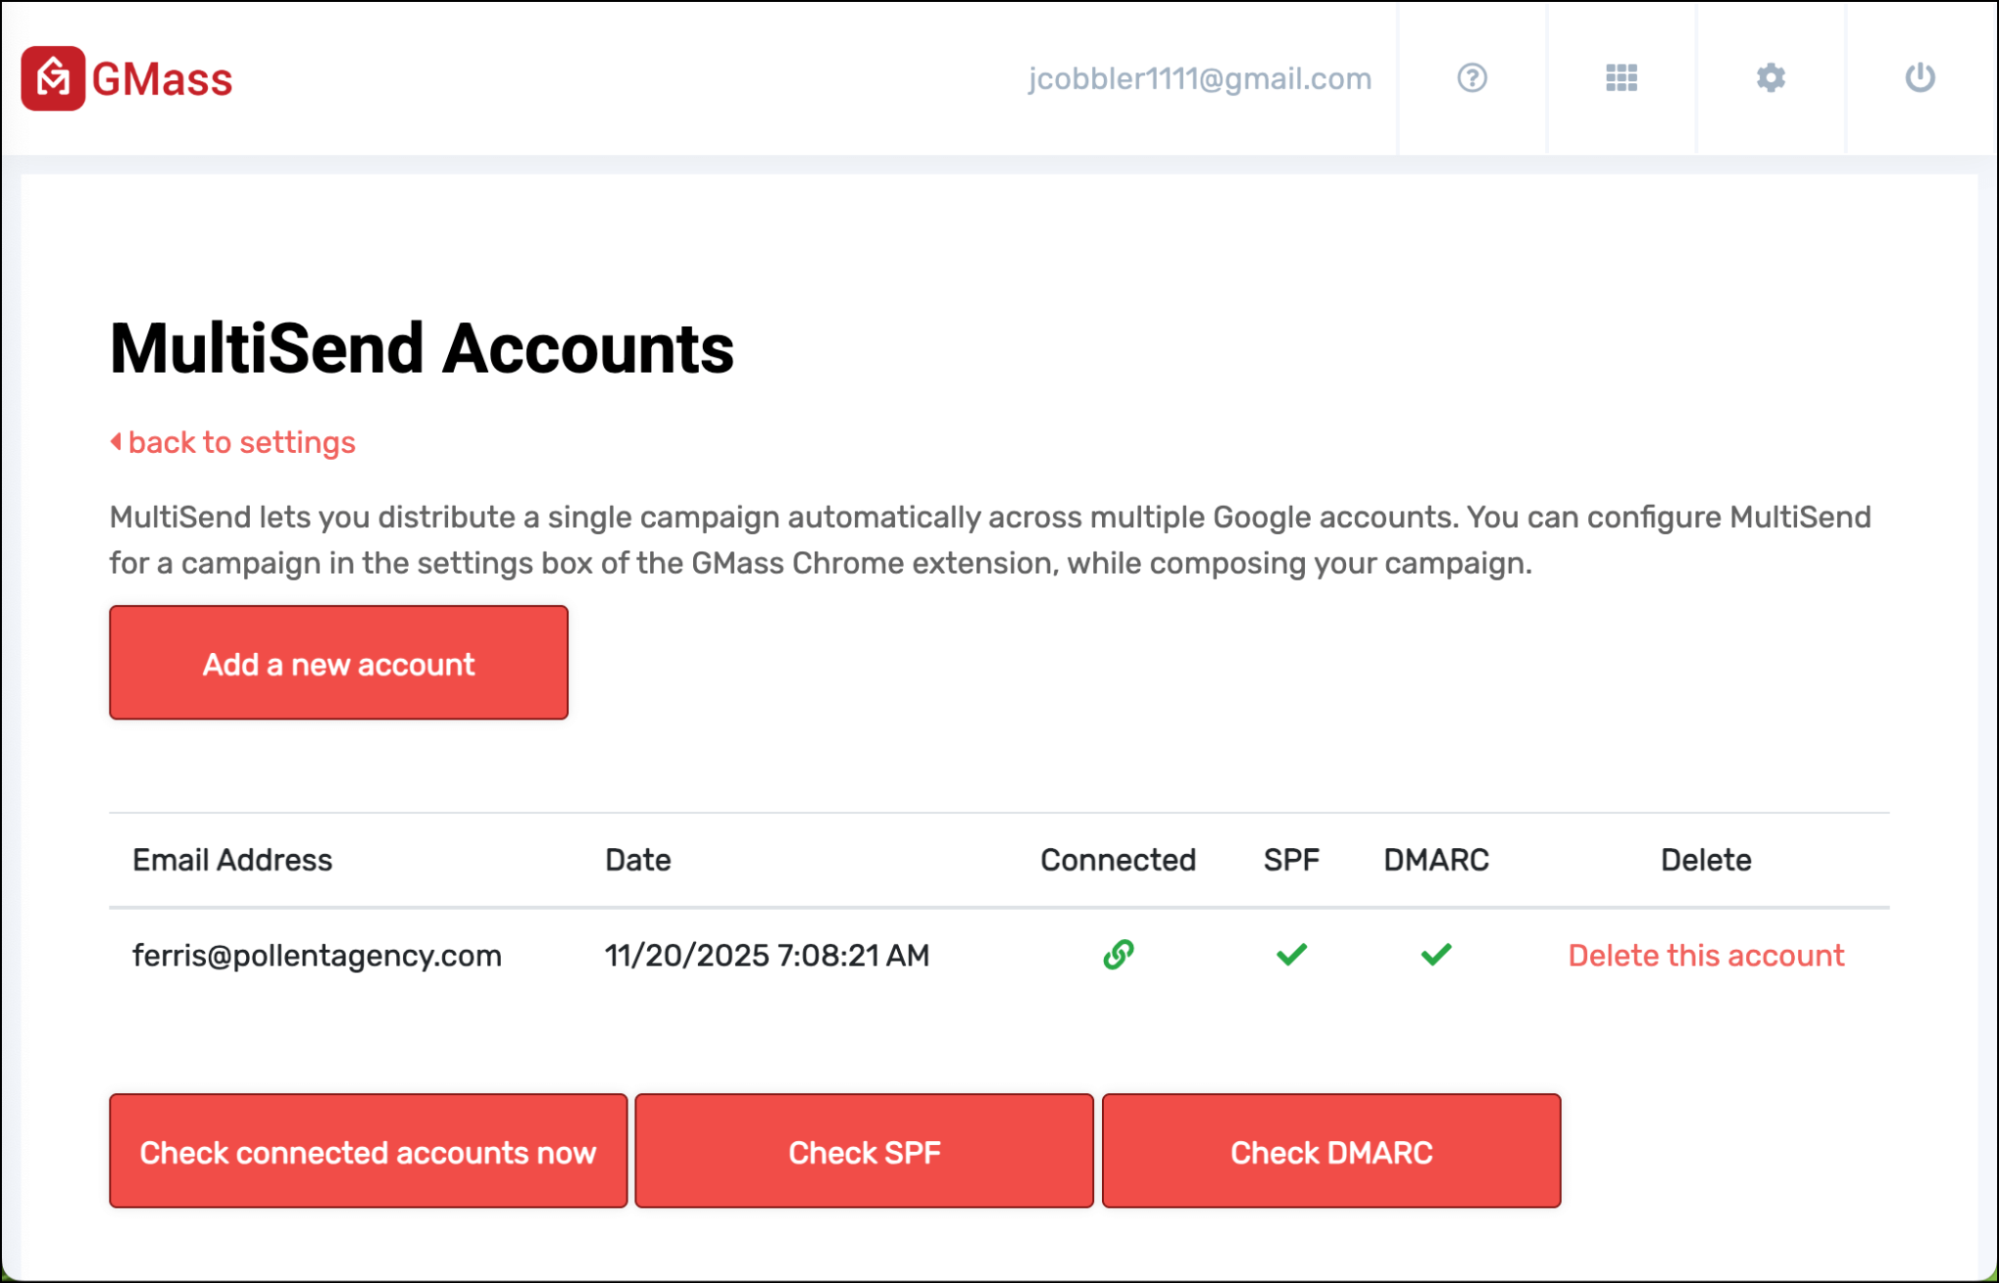
Task: Run the Check DMARC button
Action: point(1331,1152)
